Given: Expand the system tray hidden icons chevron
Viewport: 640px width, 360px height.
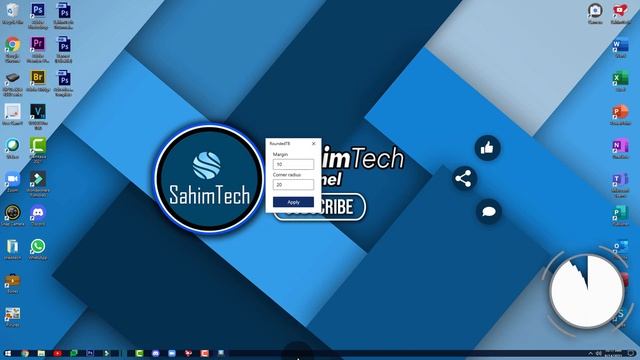Looking at the screenshot, I should [x=590, y=353].
